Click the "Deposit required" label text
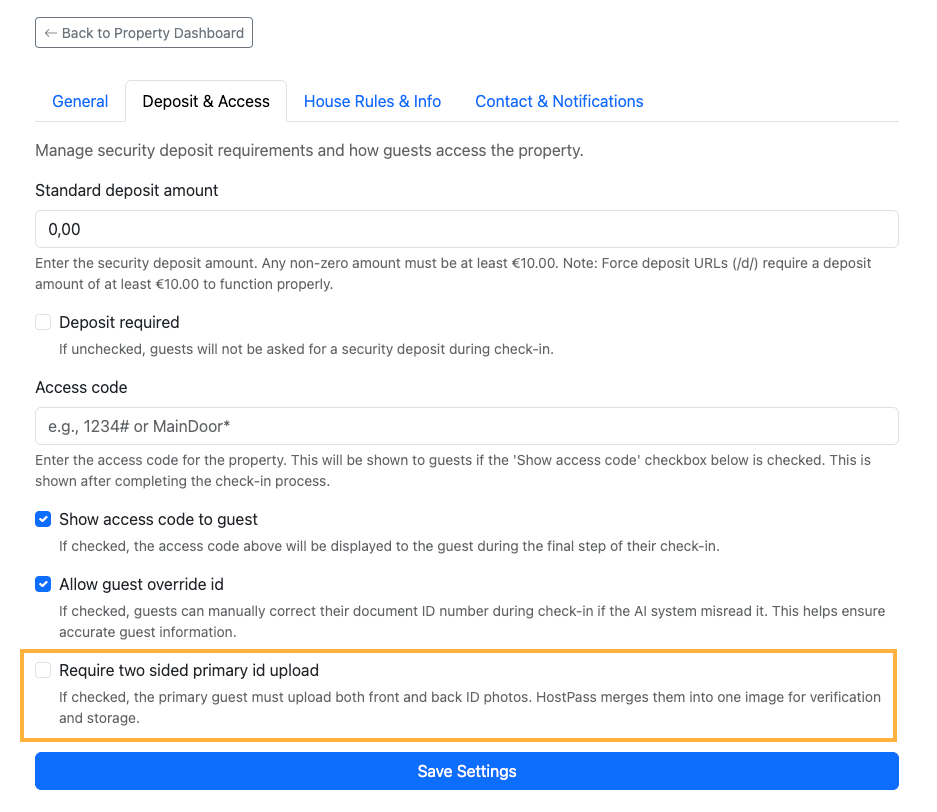 (x=119, y=322)
